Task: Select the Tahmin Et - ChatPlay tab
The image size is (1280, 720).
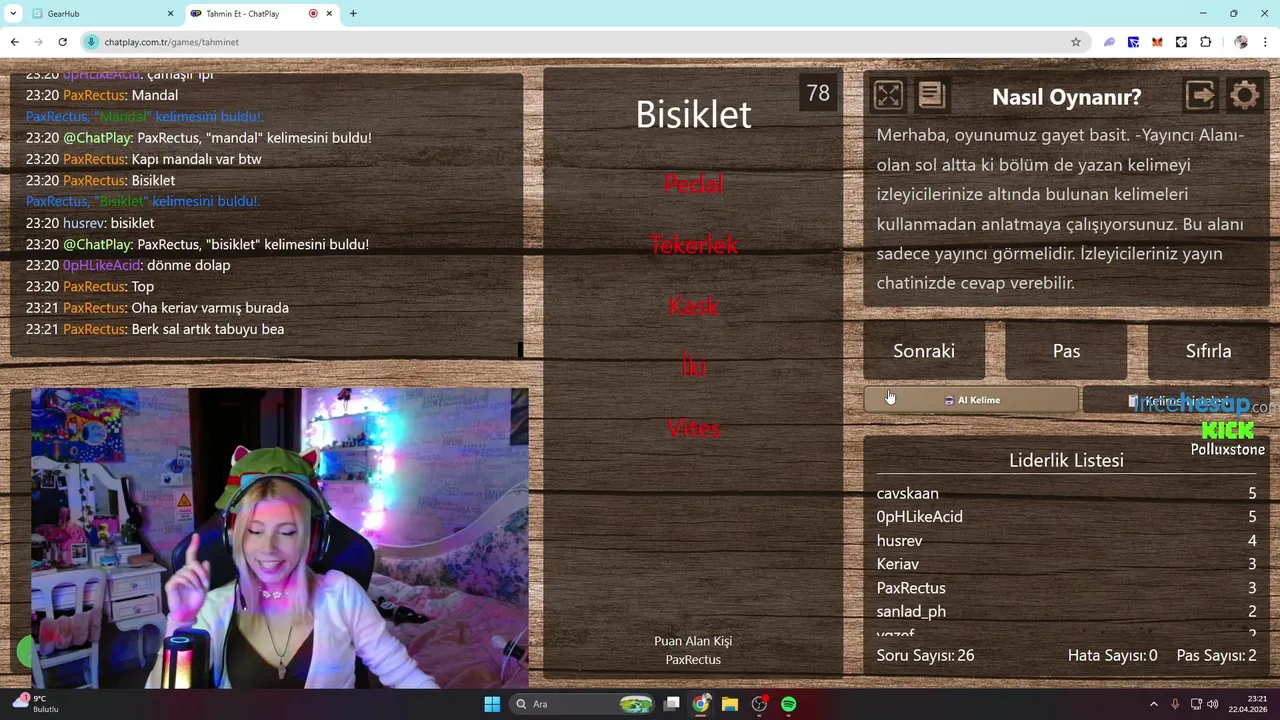Action: [263, 14]
